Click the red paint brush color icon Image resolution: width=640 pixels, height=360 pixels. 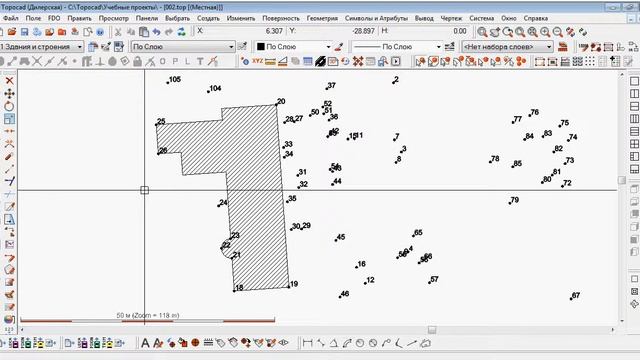338,47
